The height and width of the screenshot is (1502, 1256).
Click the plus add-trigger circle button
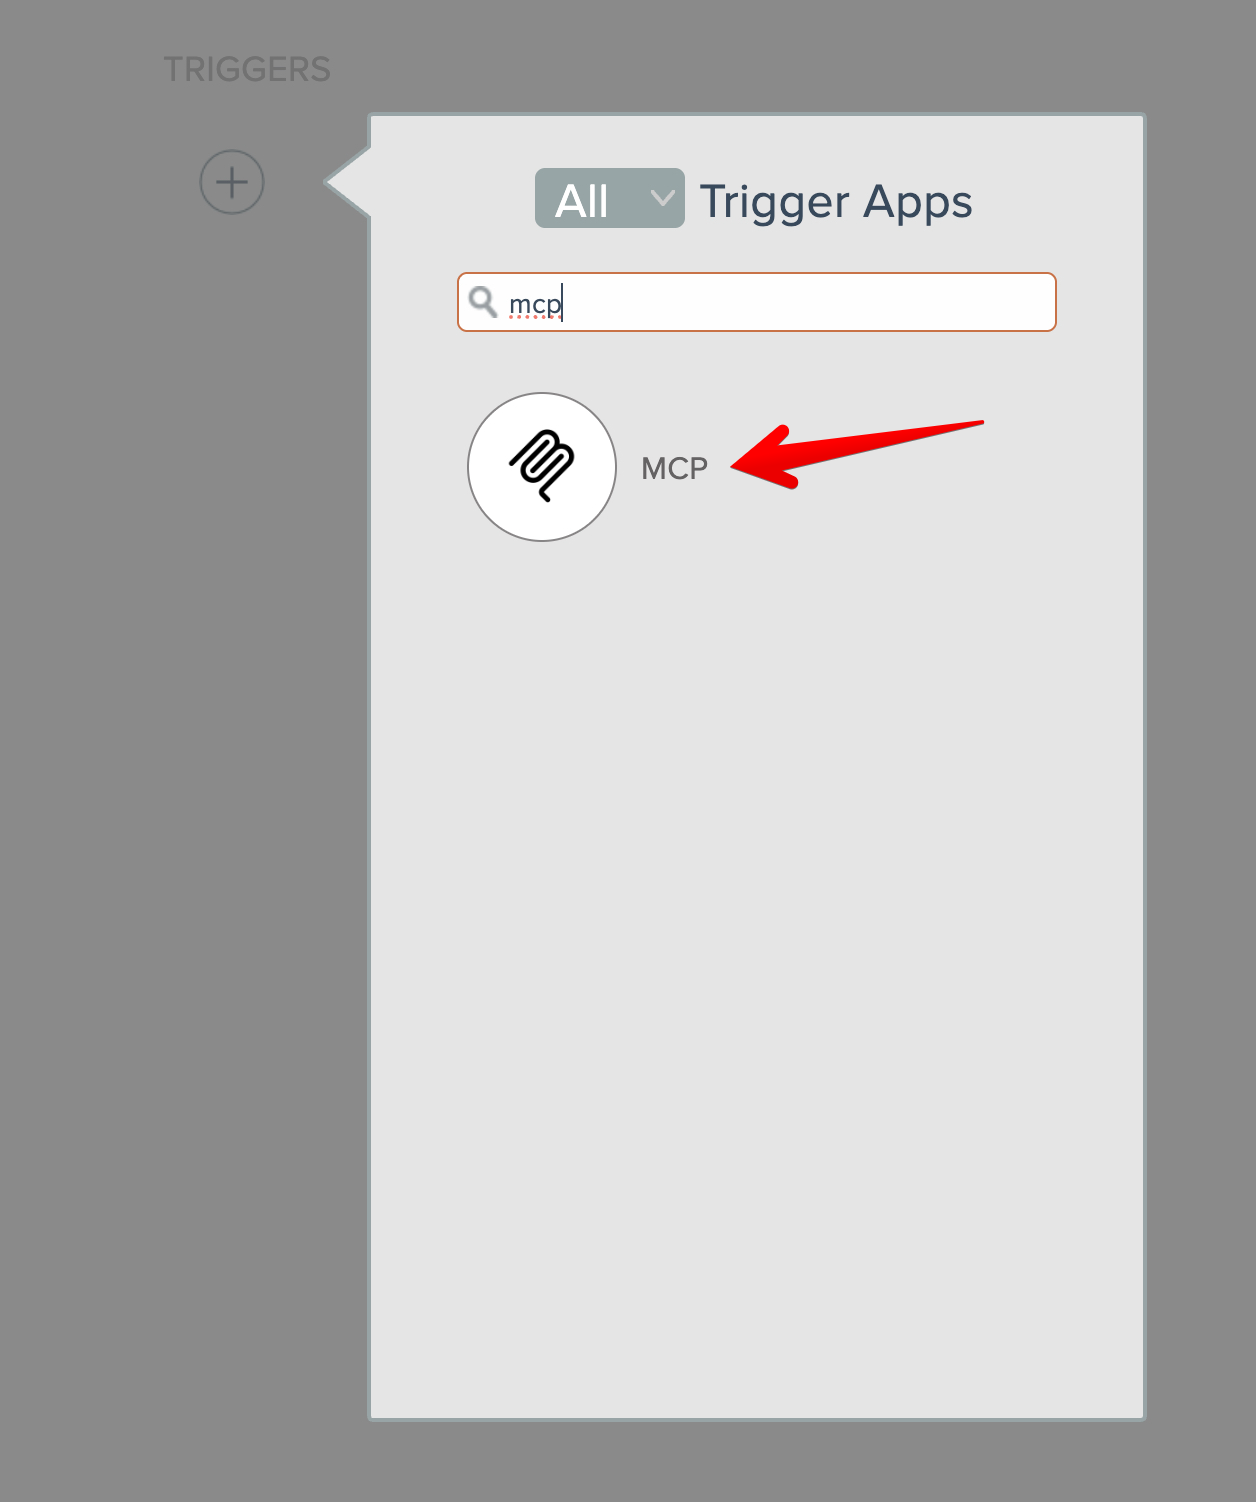click(x=232, y=182)
